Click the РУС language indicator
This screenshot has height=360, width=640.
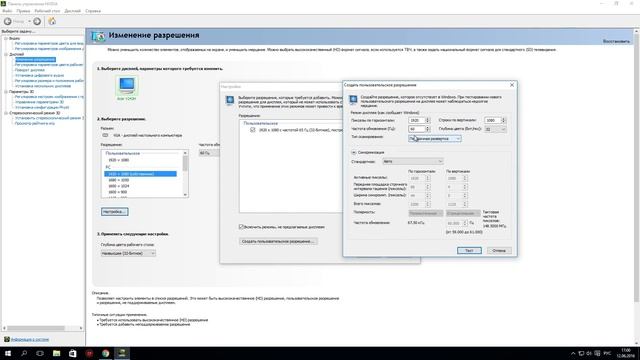coord(607,353)
